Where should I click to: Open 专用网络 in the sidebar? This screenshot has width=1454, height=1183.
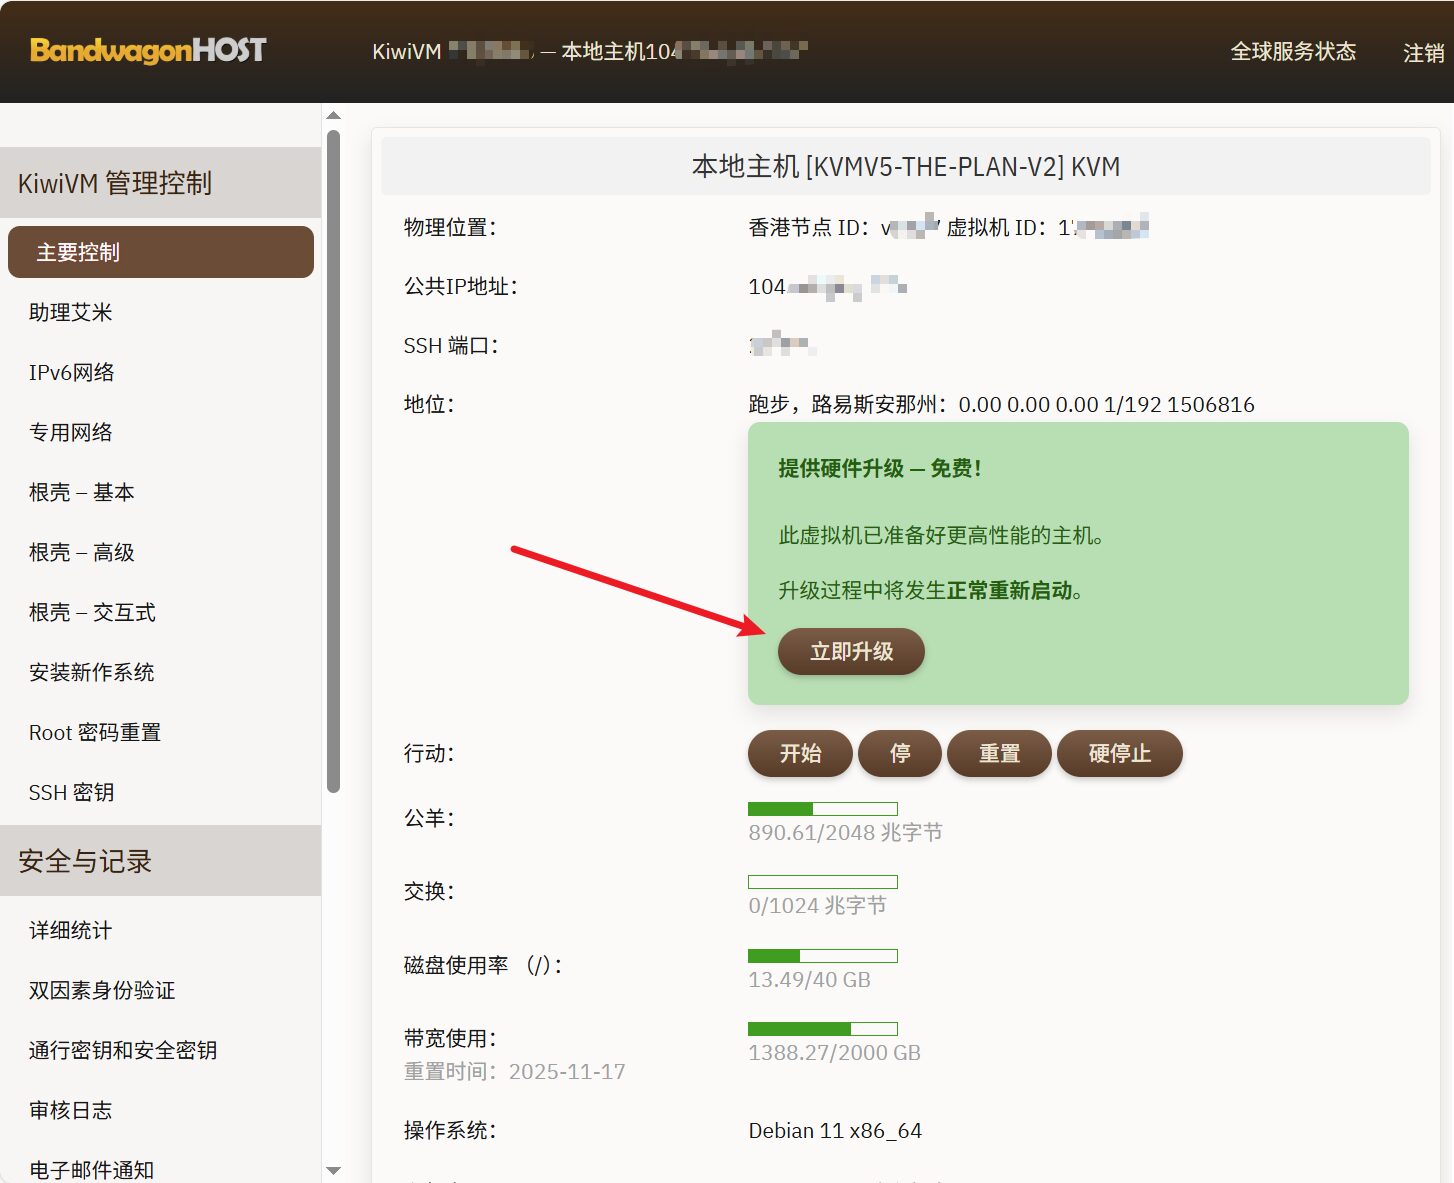click(71, 432)
